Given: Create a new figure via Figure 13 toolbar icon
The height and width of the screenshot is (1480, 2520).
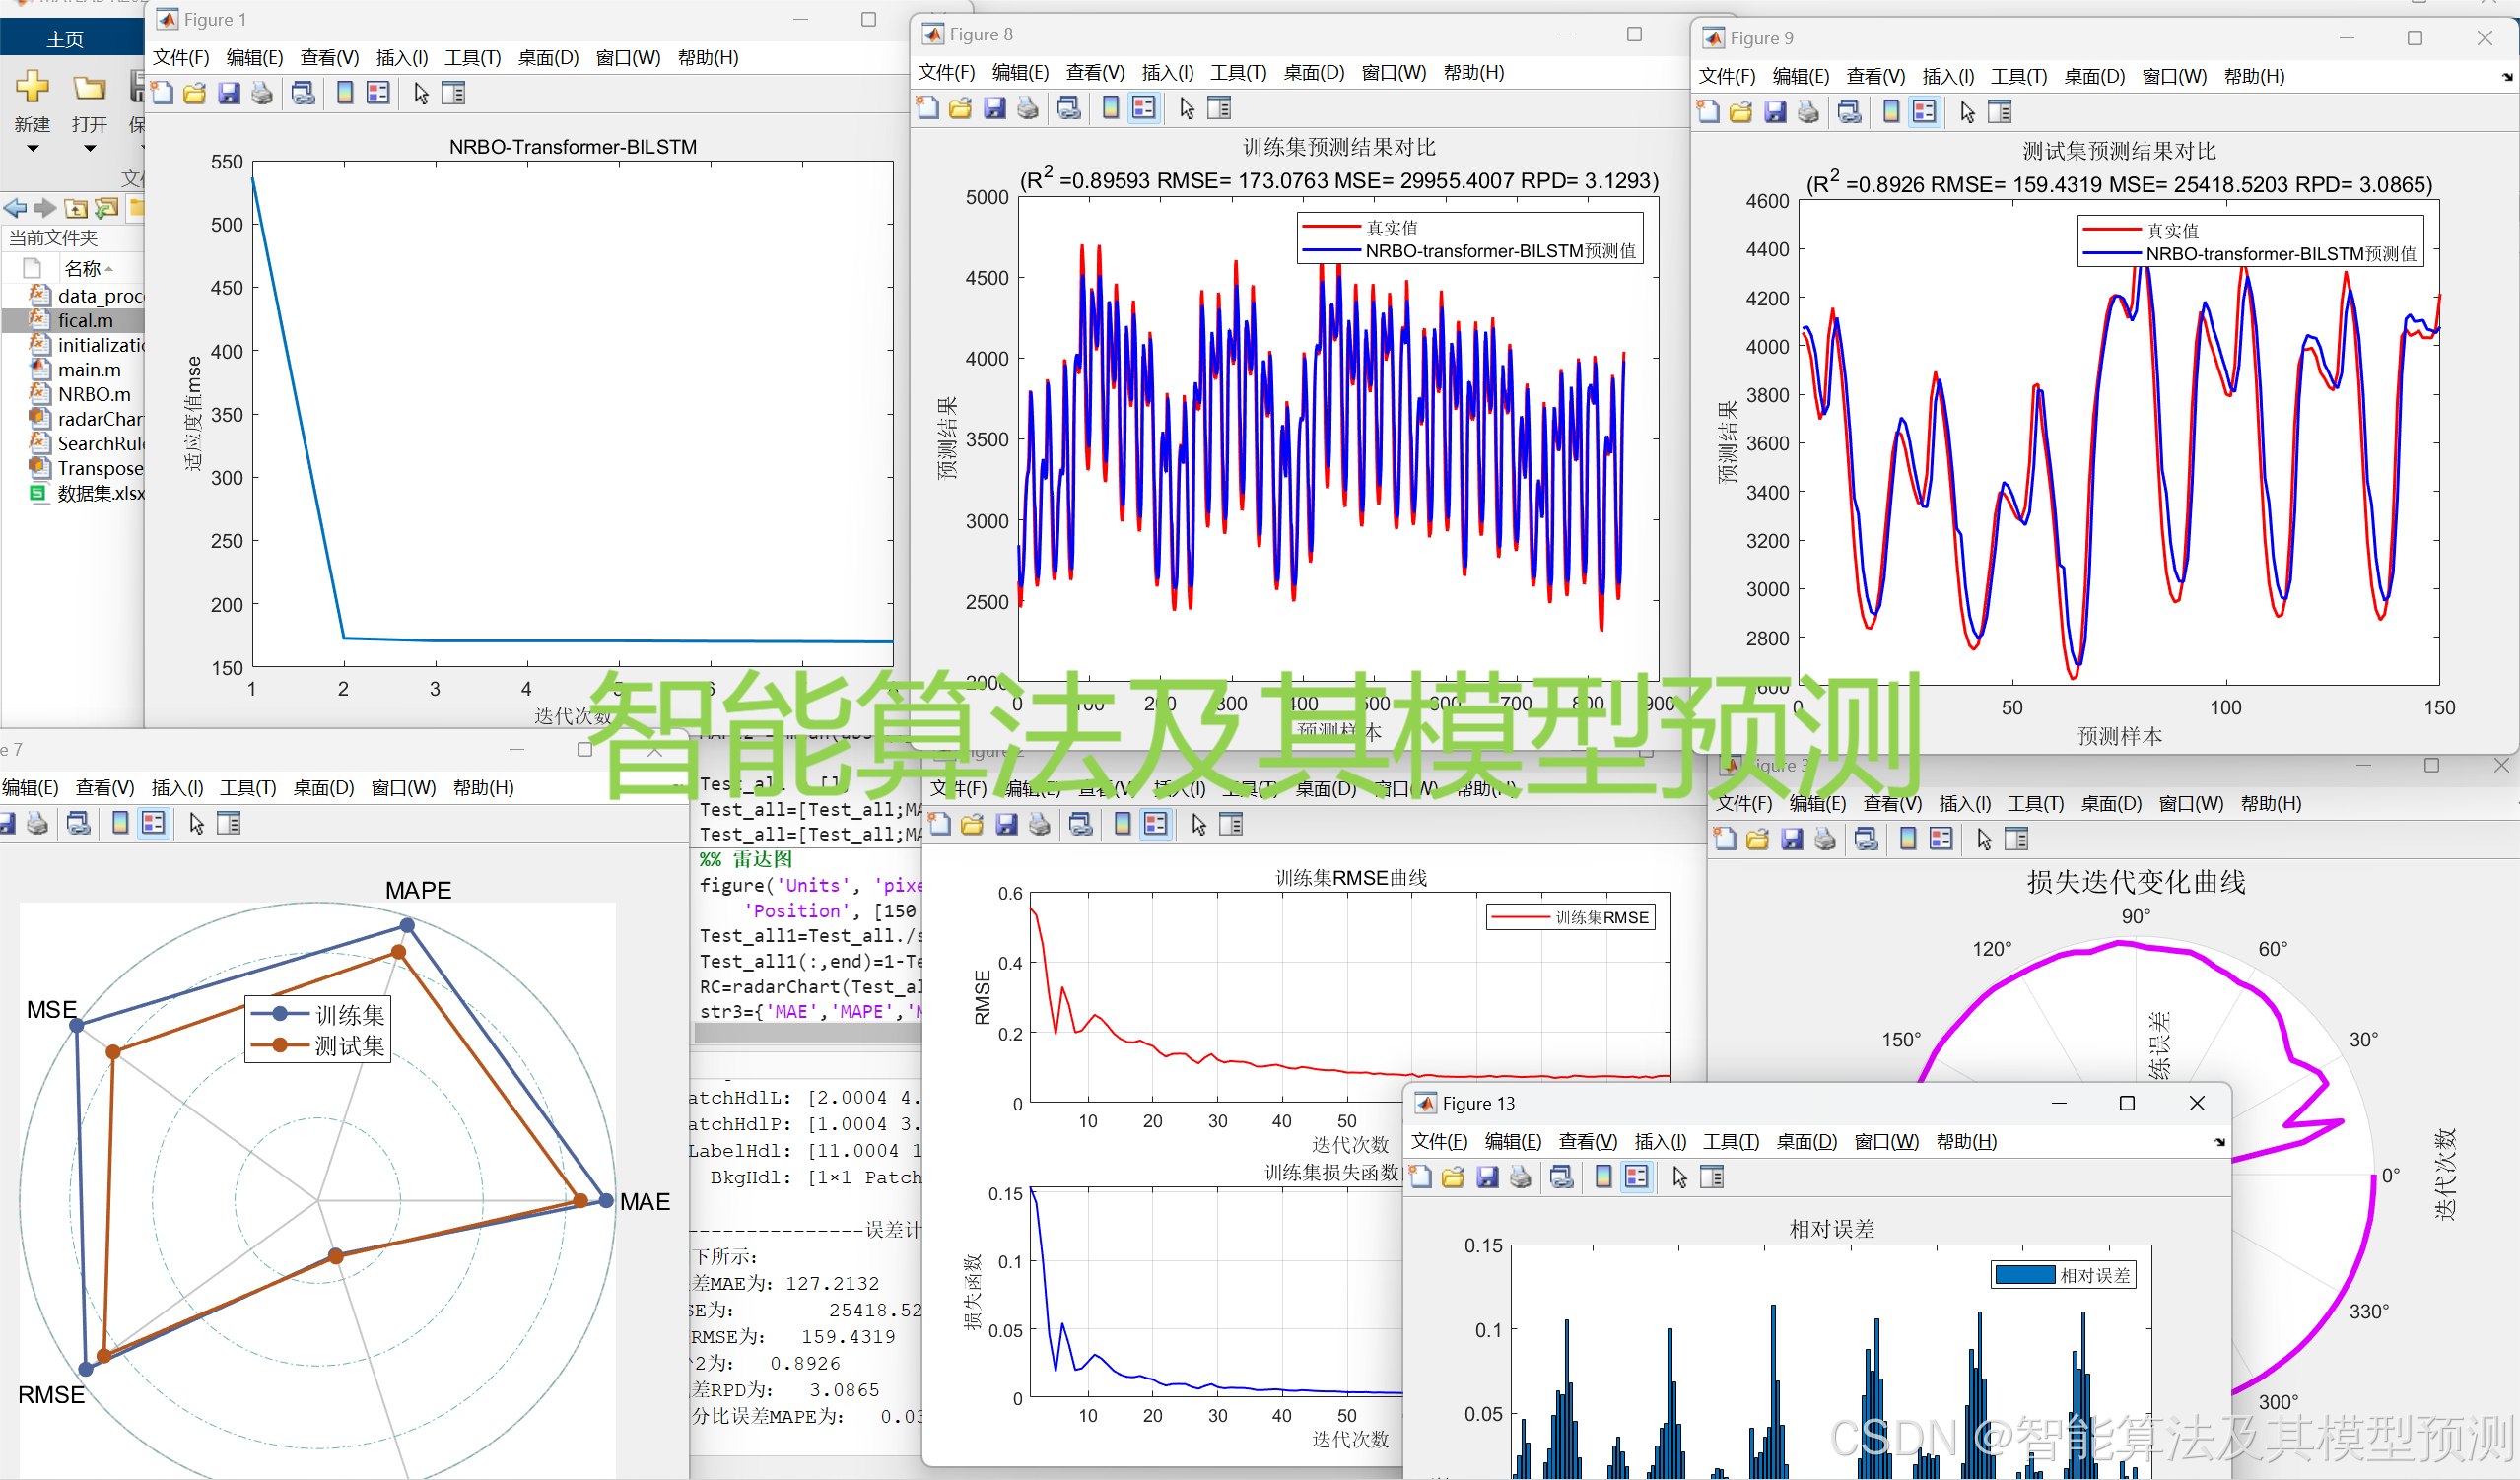Looking at the screenshot, I should (x=1420, y=1177).
